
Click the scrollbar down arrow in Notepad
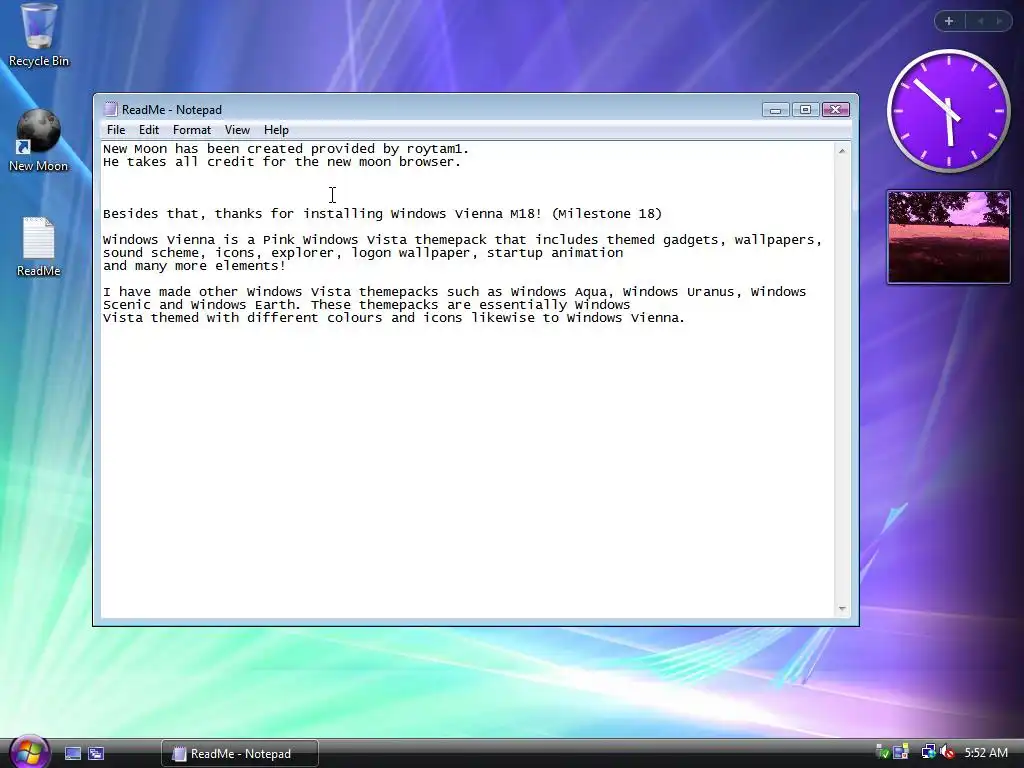(842, 609)
